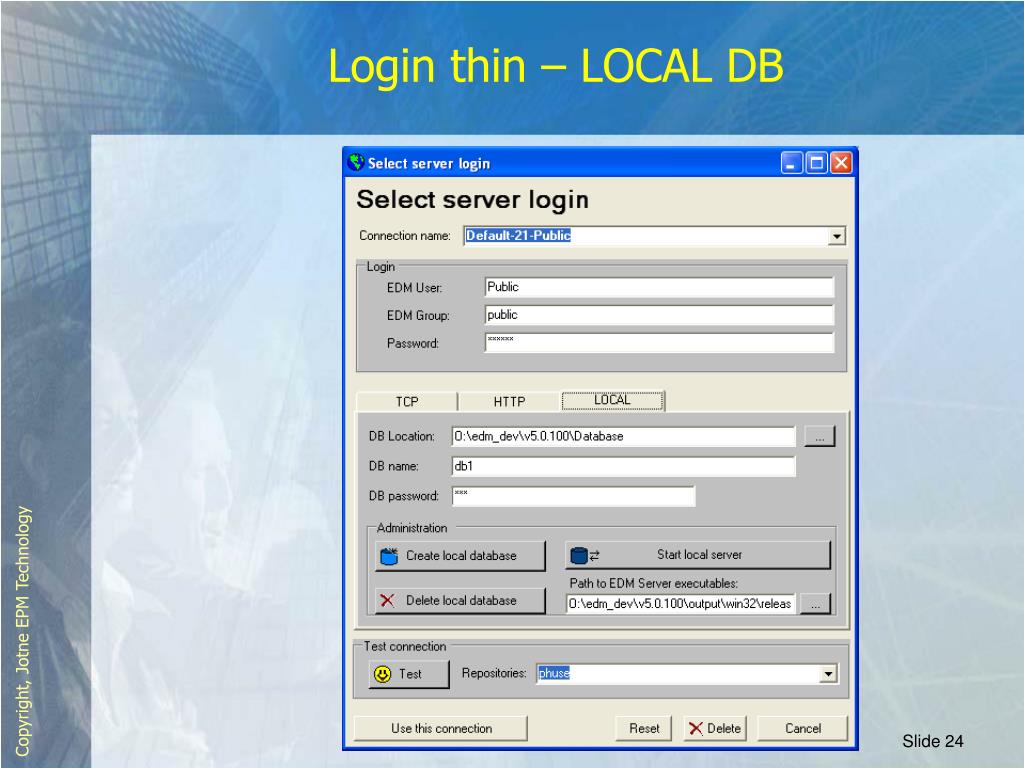Browse for DB Location folder

pyautogui.click(x=819, y=437)
